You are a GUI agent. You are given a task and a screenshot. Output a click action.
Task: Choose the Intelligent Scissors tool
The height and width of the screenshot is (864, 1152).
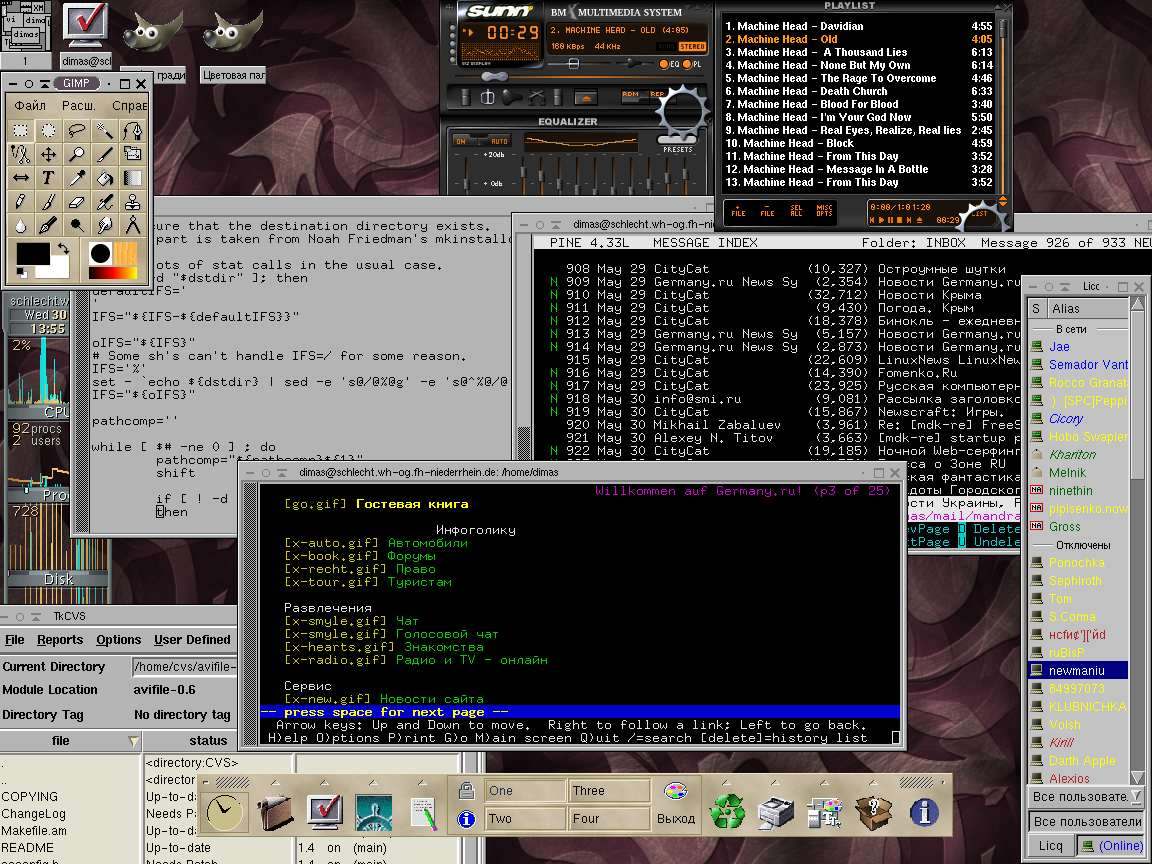click(x=21, y=154)
